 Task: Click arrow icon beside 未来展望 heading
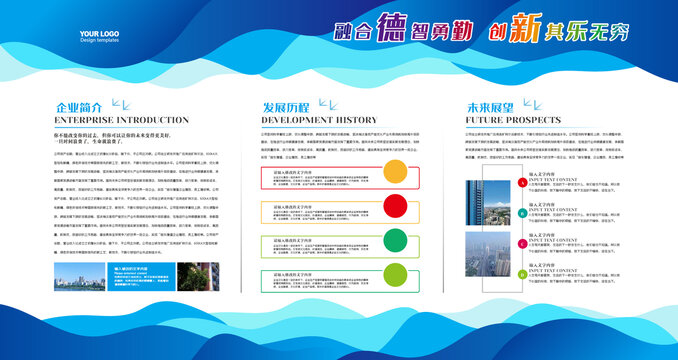[x=533, y=105]
